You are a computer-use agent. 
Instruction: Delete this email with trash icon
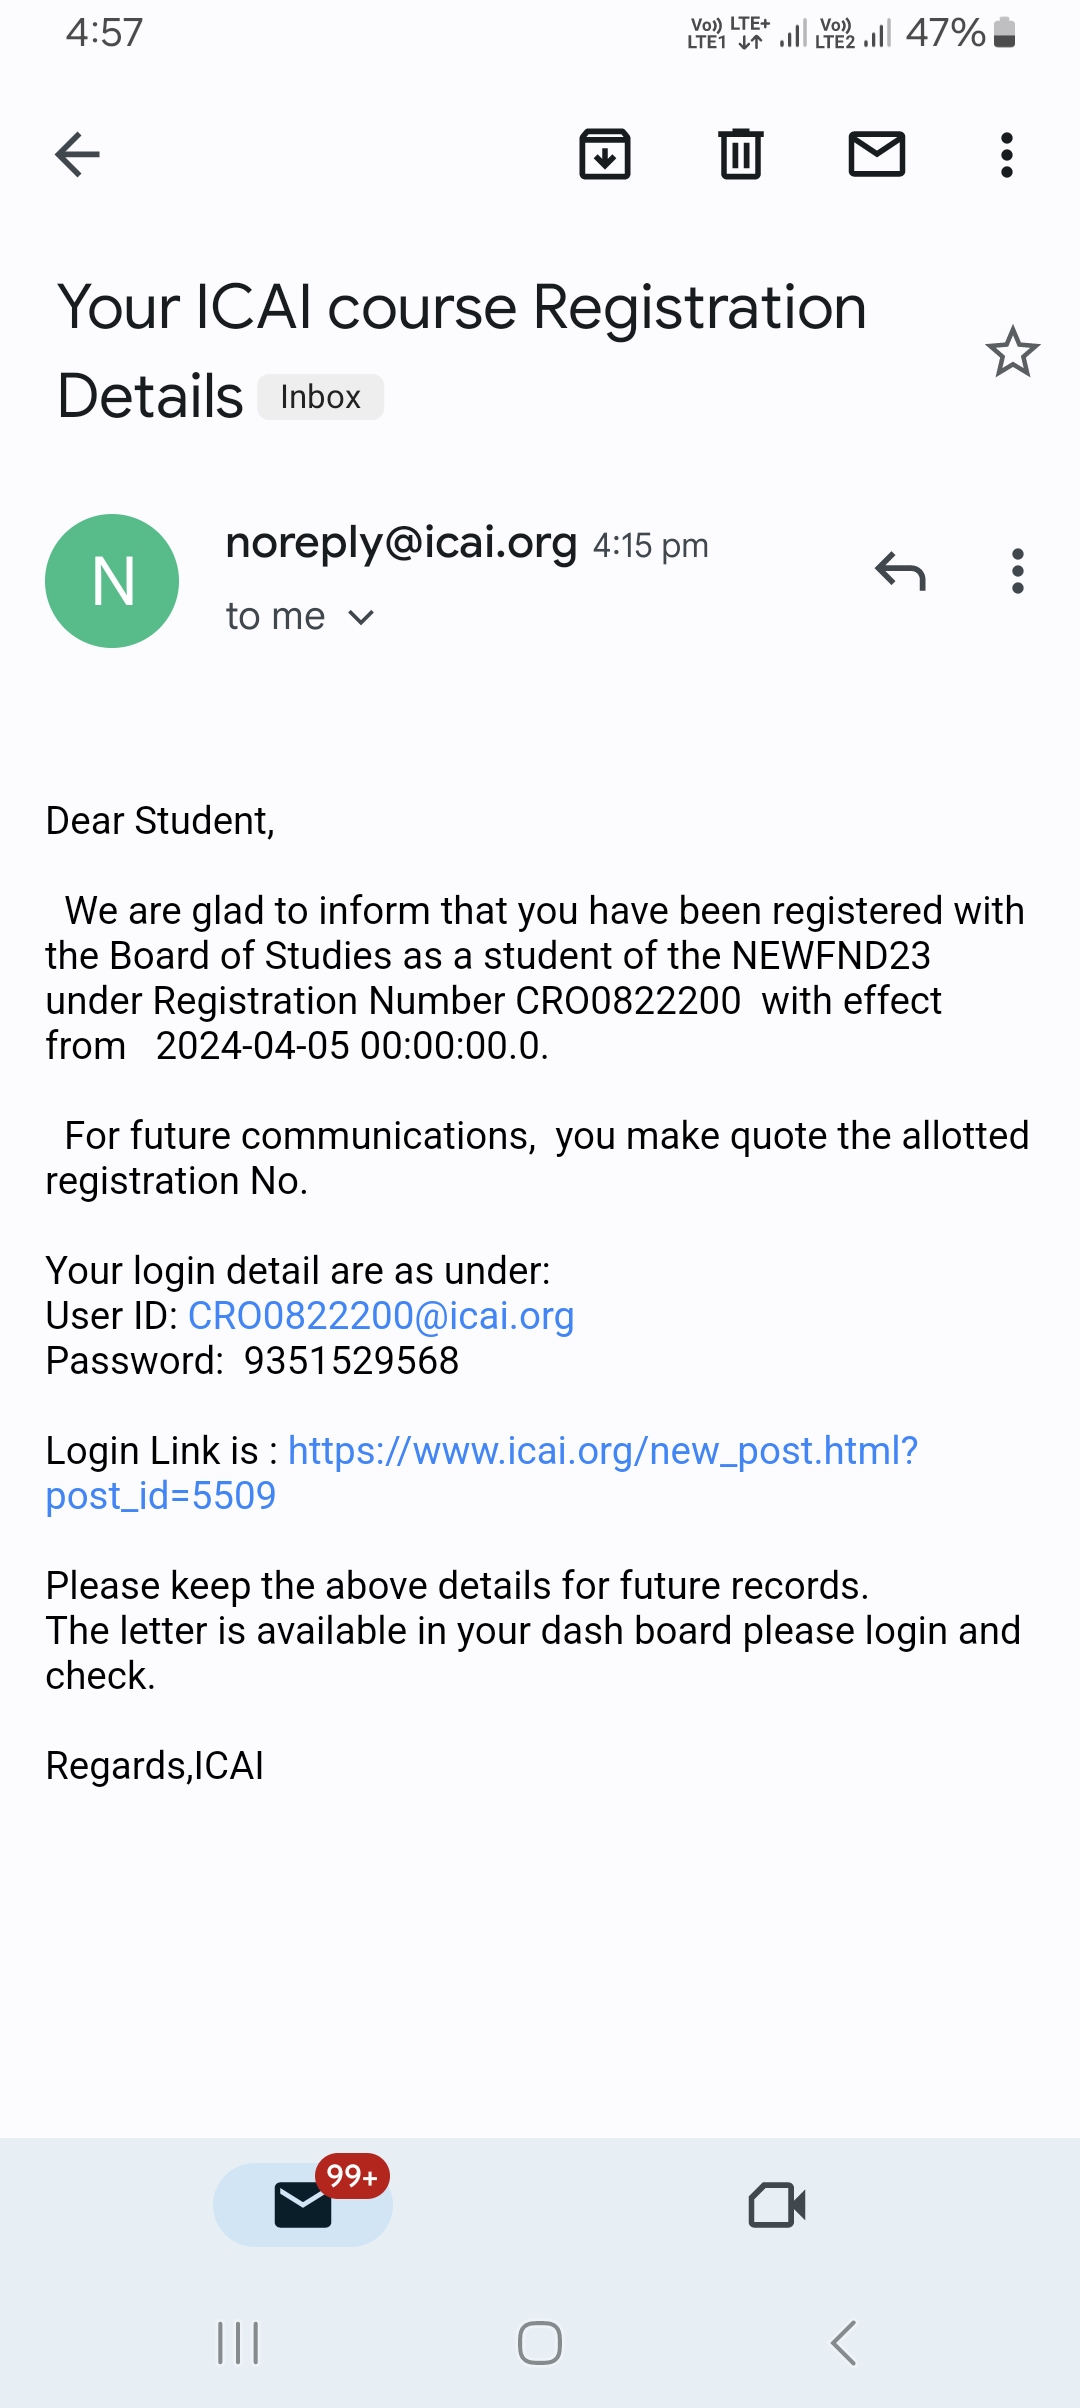741,155
